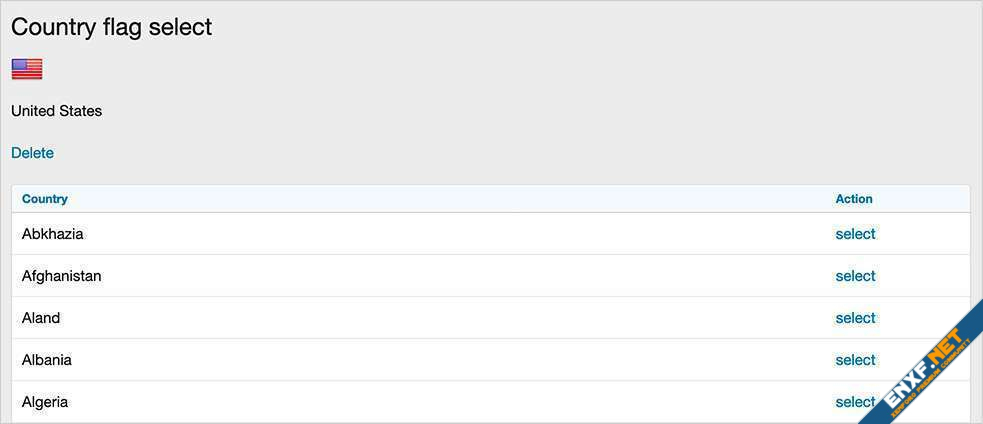Click the Action column header
Screen dimensions: 983x424
tap(854, 199)
